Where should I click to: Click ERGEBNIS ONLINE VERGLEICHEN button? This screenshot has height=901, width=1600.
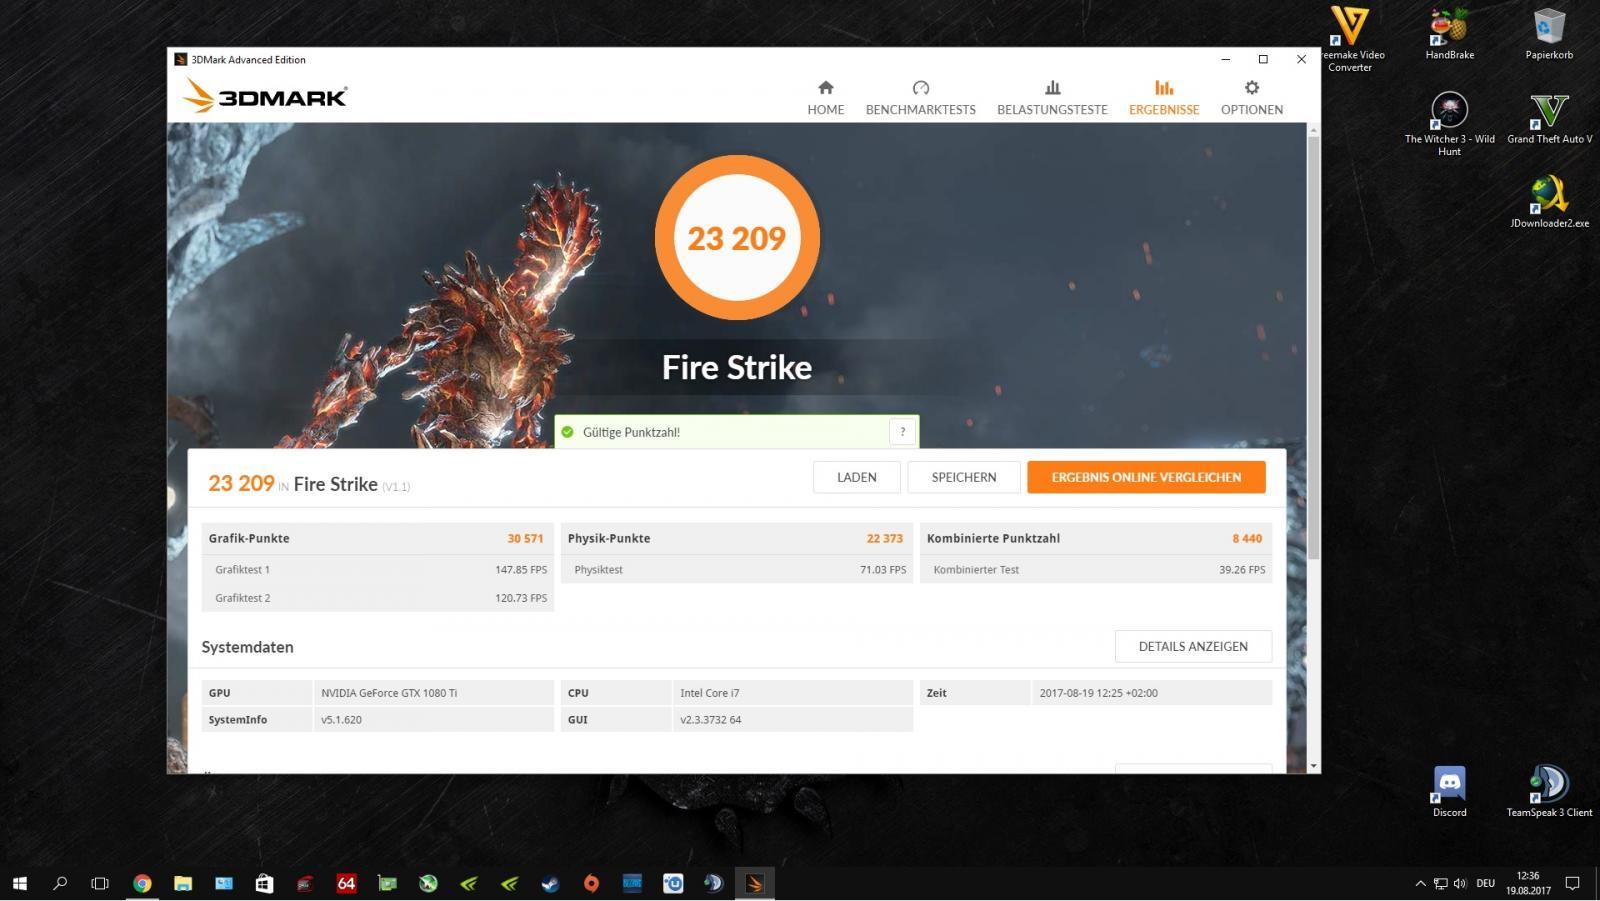coord(1146,477)
